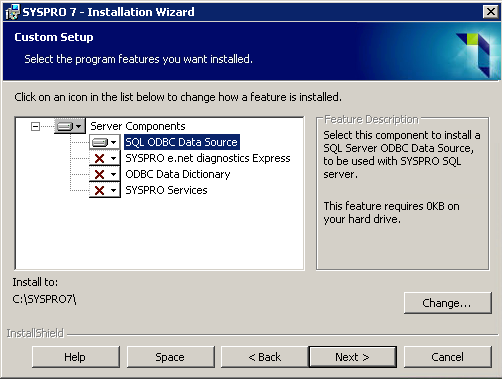This screenshot has width=502, height=379.
Task: Proceed with the Next > button
Action: pos(353,357)
